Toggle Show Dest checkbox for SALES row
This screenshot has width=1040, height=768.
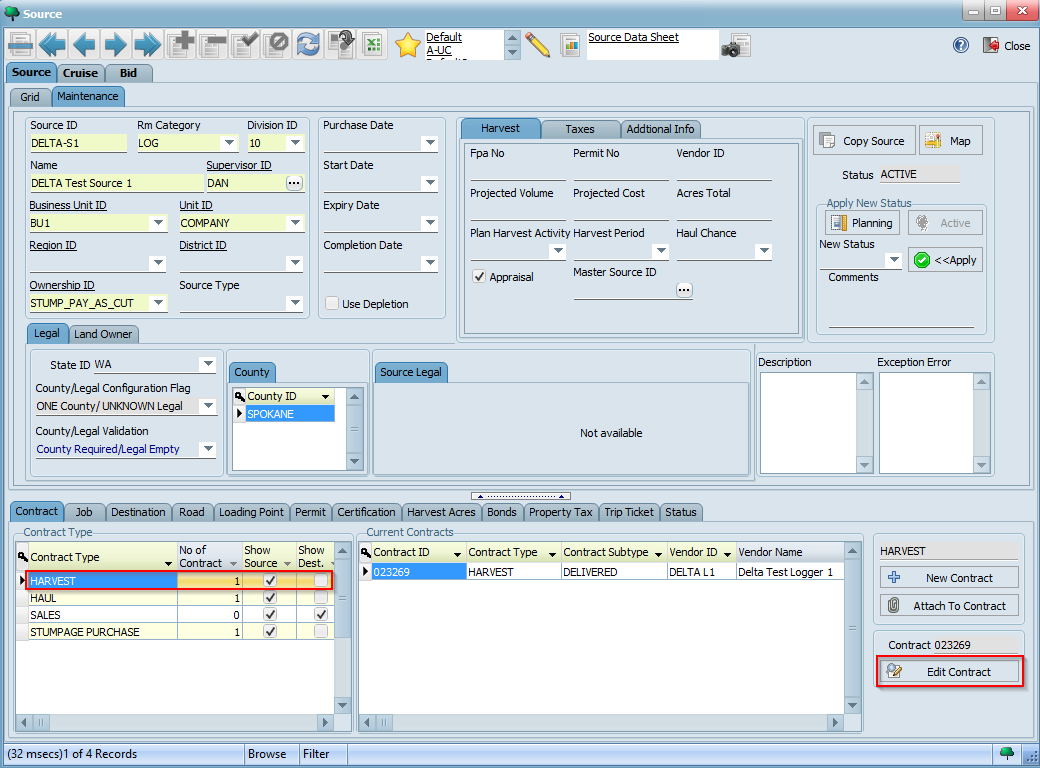321,615
